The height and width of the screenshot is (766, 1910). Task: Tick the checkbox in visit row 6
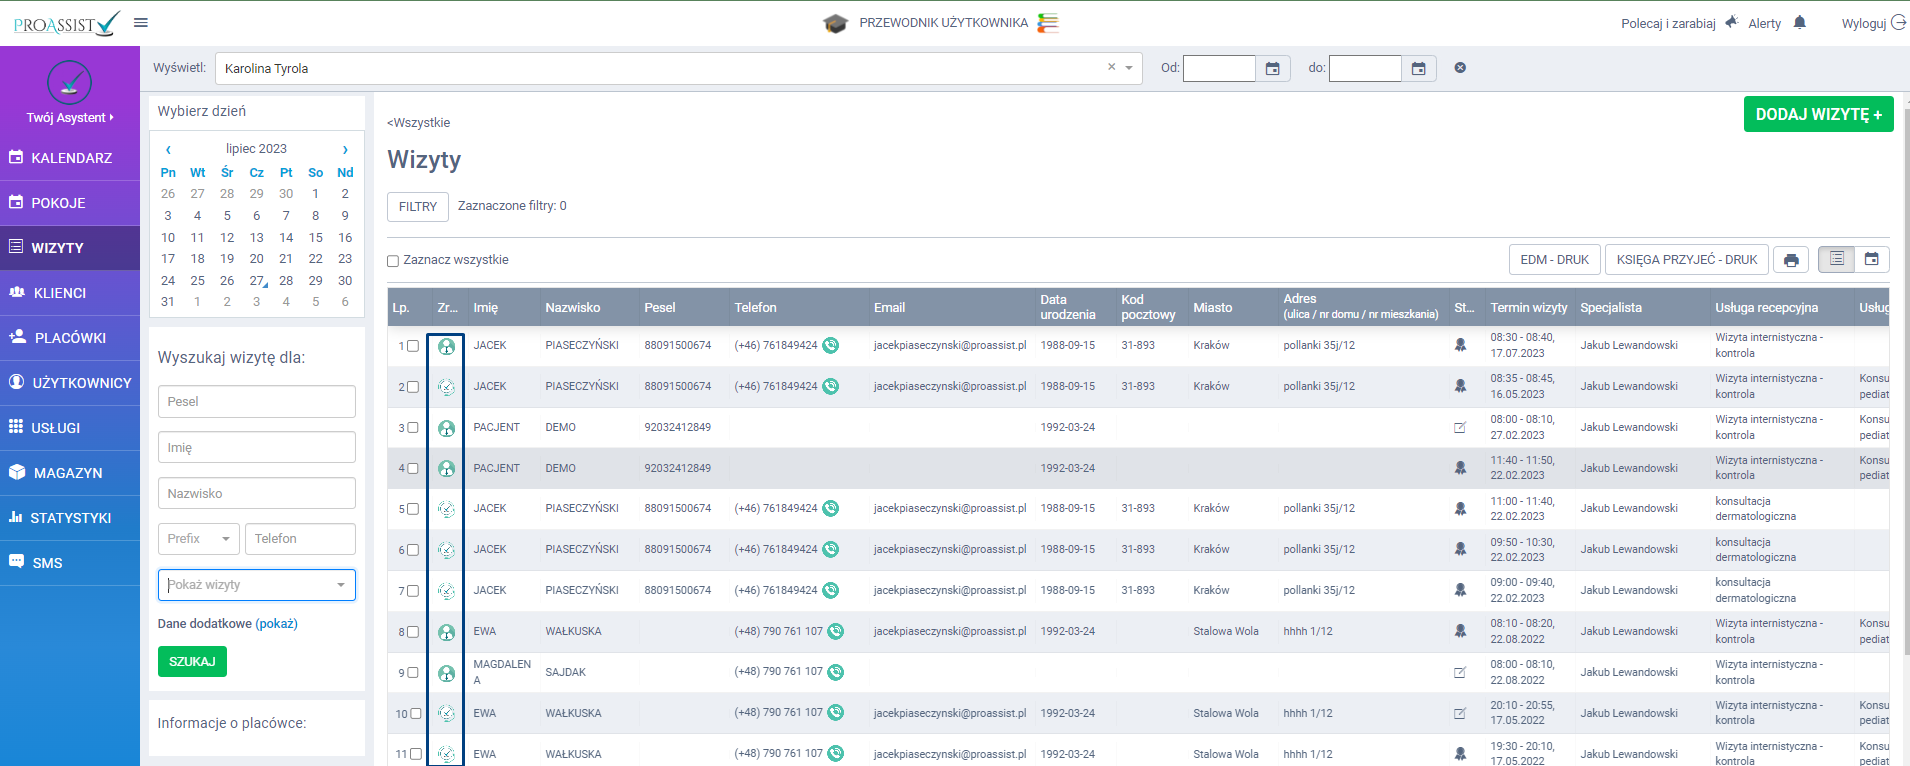click(x=412, y=550)
